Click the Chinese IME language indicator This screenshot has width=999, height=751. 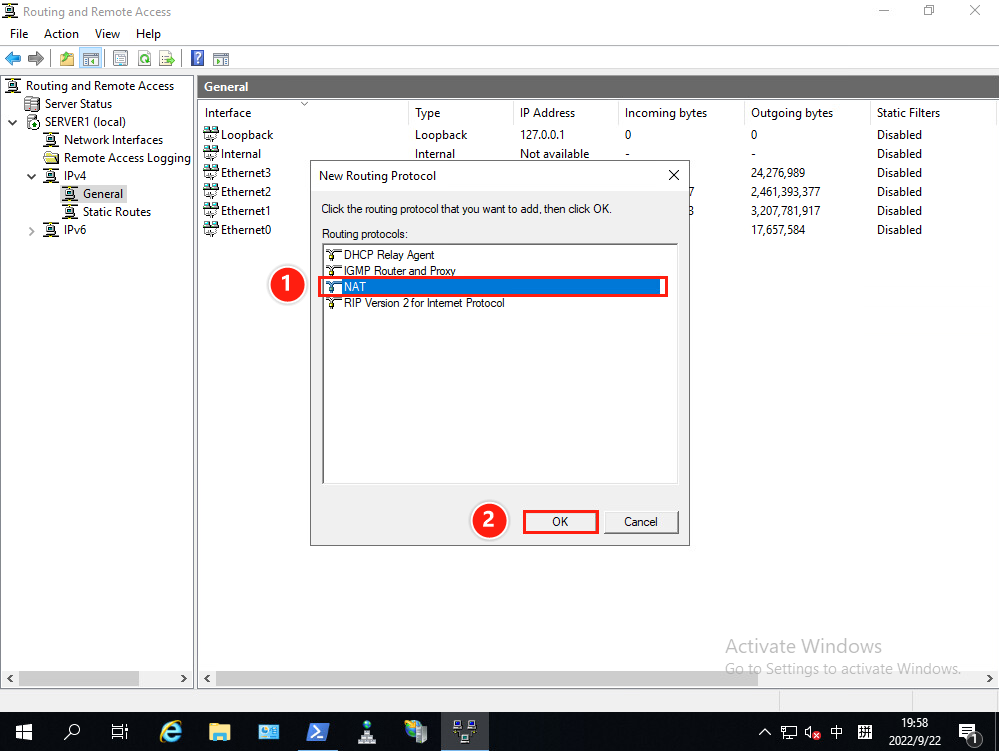[837, 733]
